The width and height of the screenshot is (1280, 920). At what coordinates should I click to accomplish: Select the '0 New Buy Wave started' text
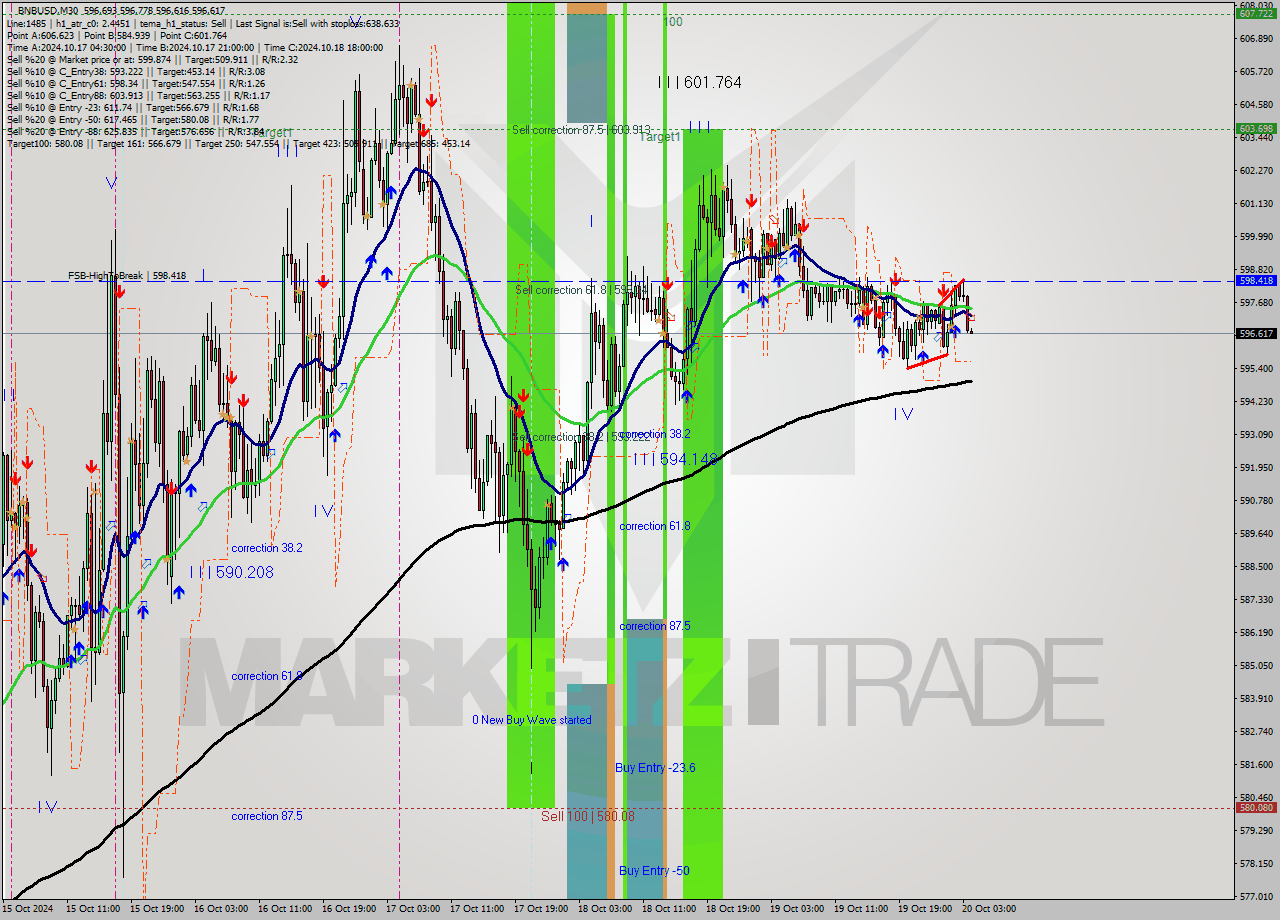click(532, 720)
